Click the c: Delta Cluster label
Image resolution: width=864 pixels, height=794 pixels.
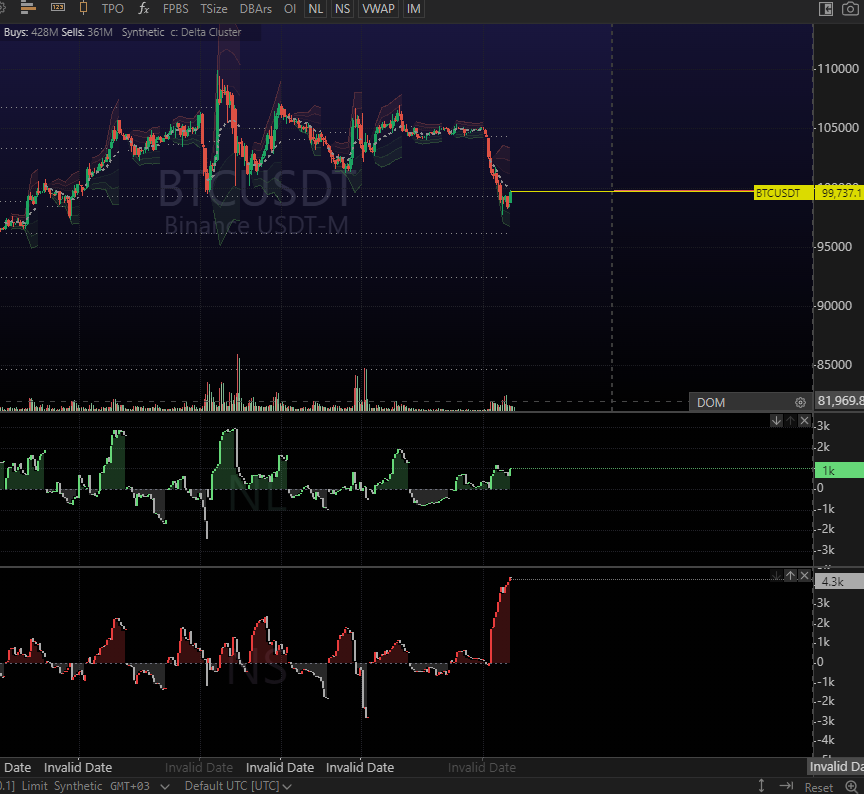coord(206,33)
